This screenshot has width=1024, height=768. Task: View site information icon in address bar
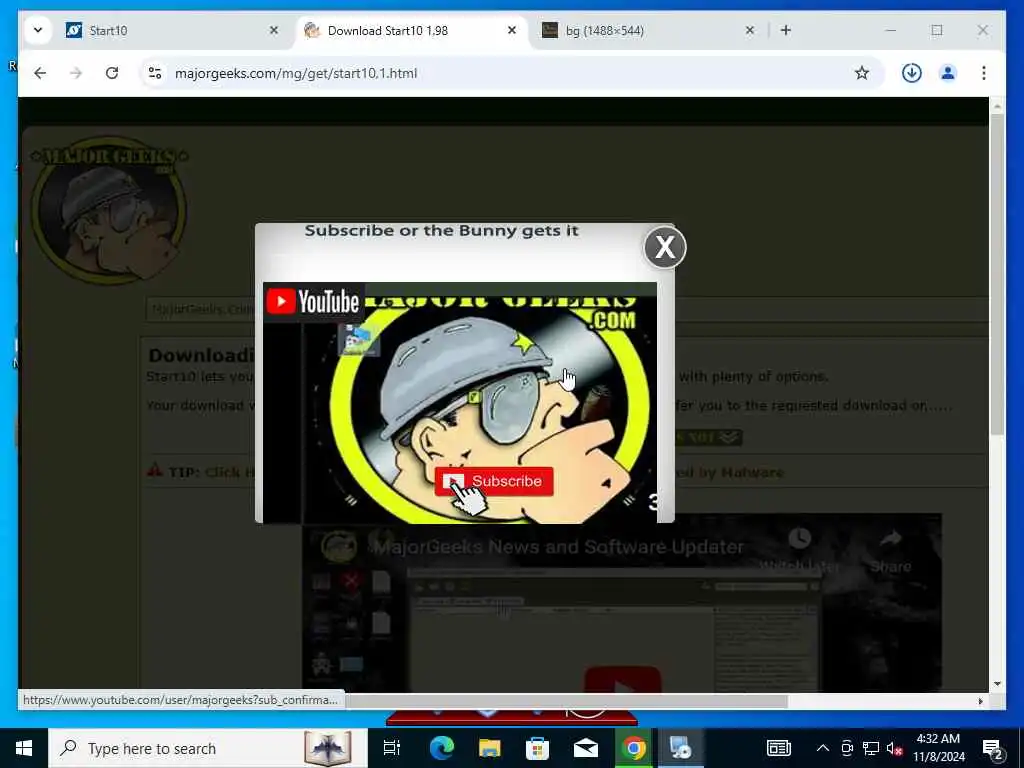155,73
